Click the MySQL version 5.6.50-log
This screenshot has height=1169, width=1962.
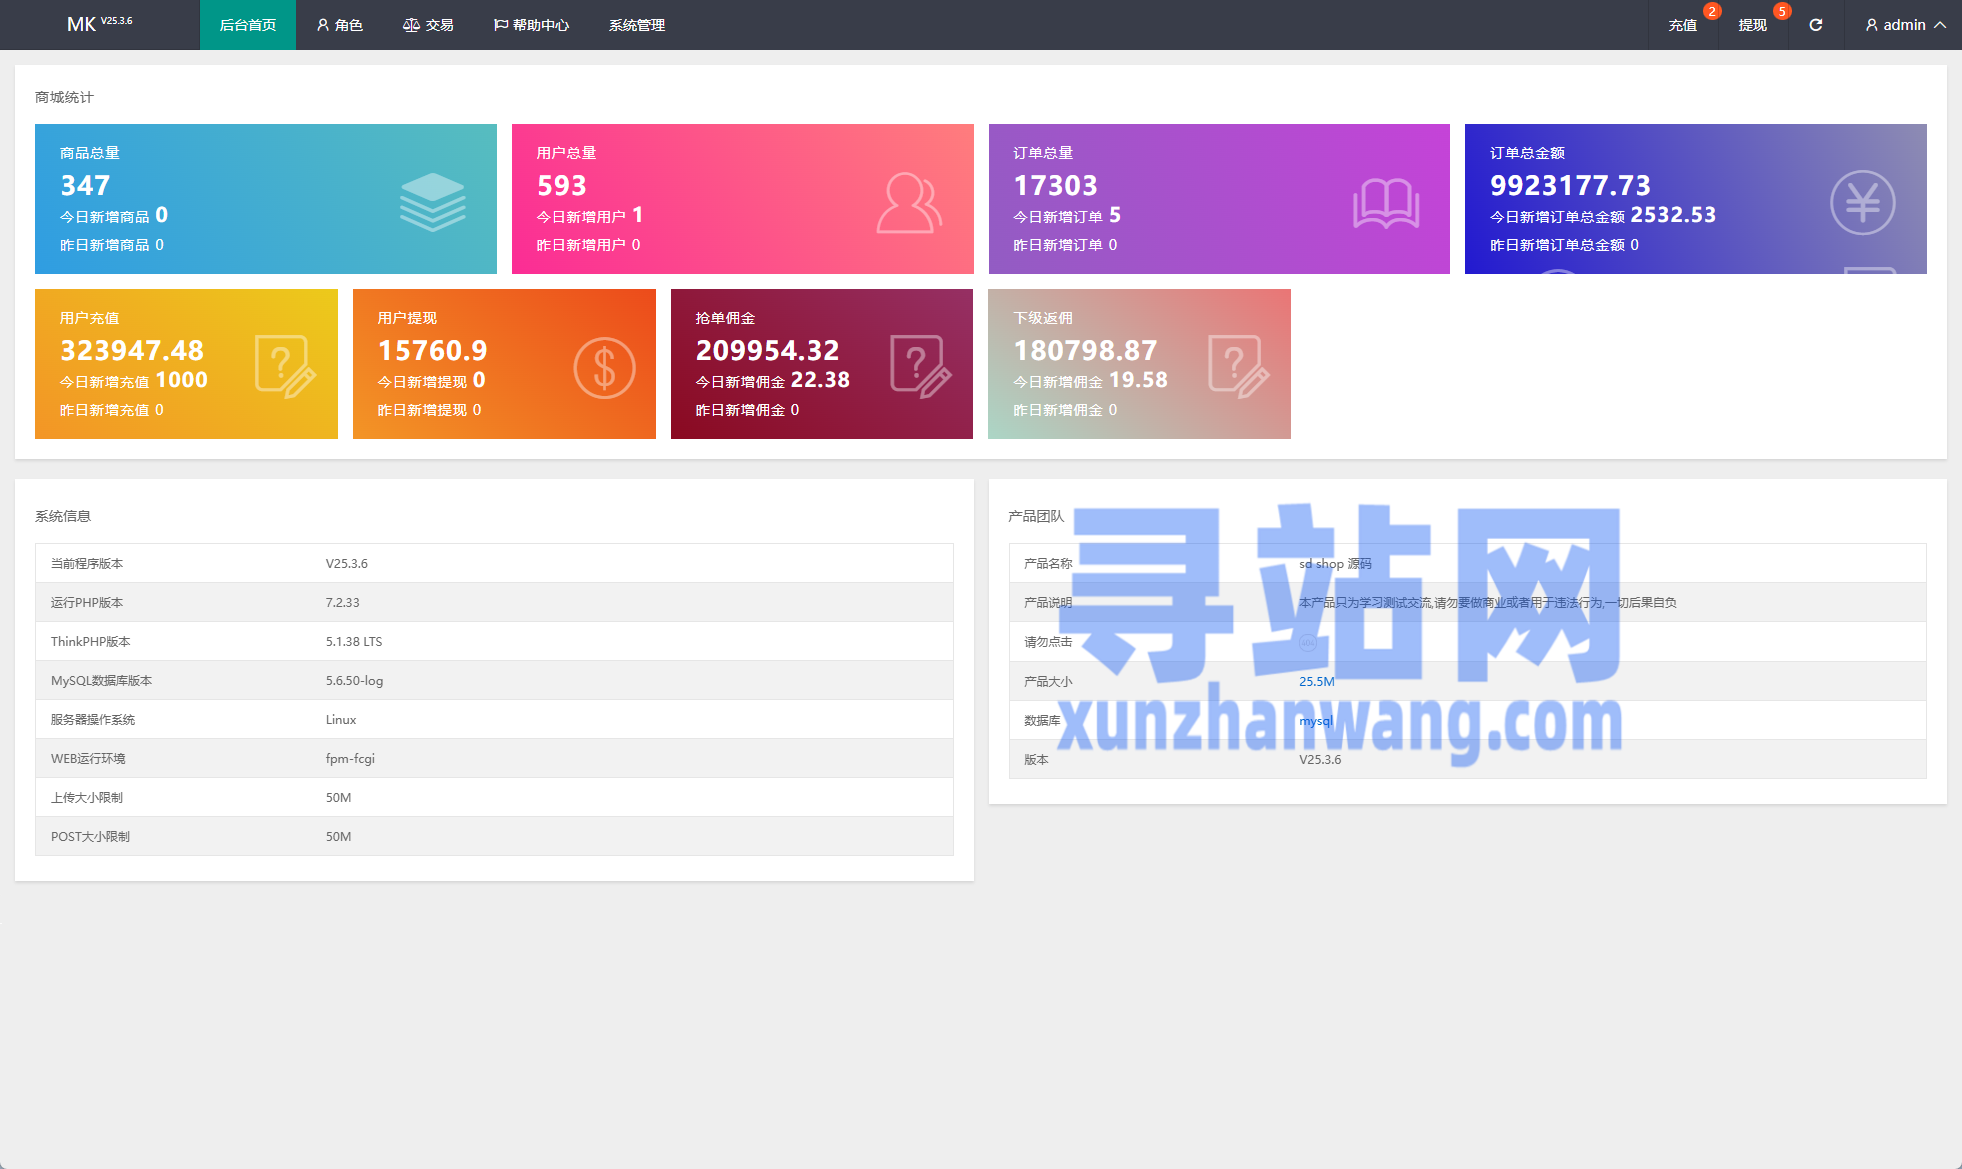click(354, 680)
